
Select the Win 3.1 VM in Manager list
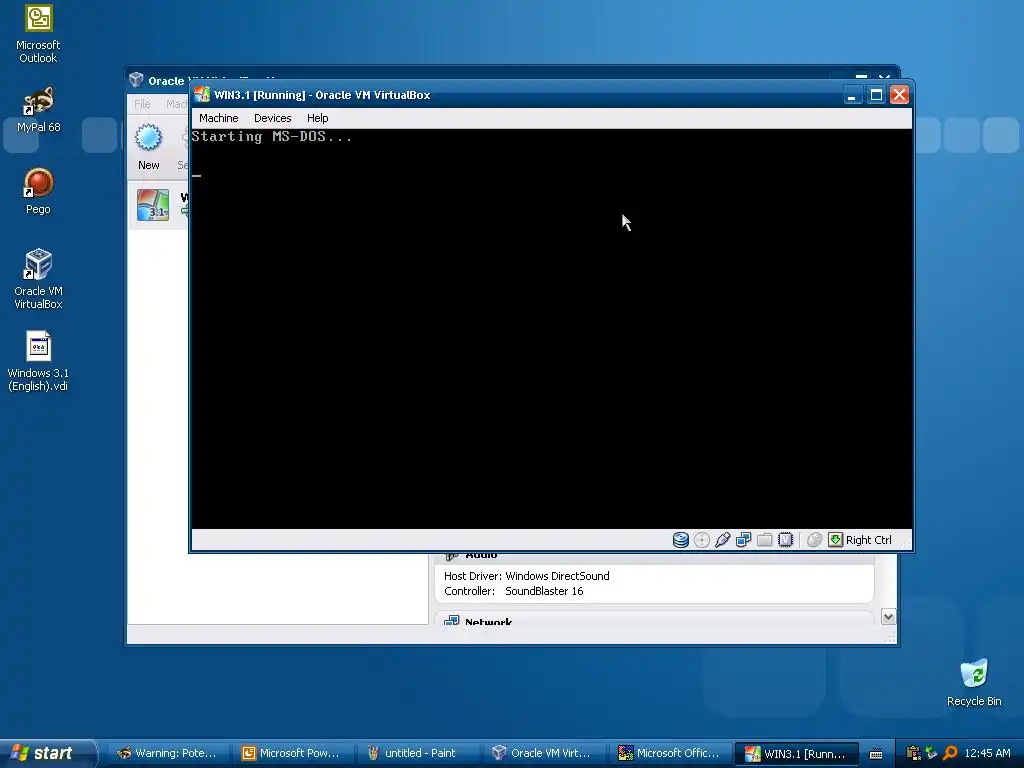point(159,205)
